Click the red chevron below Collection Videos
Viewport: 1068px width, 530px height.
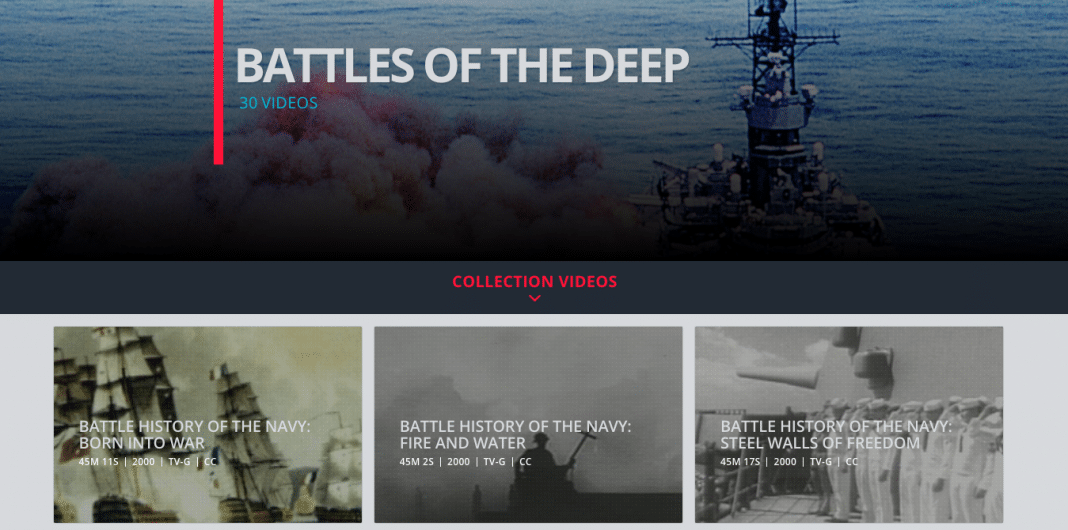pyautogui.click(x=535, y=298)
